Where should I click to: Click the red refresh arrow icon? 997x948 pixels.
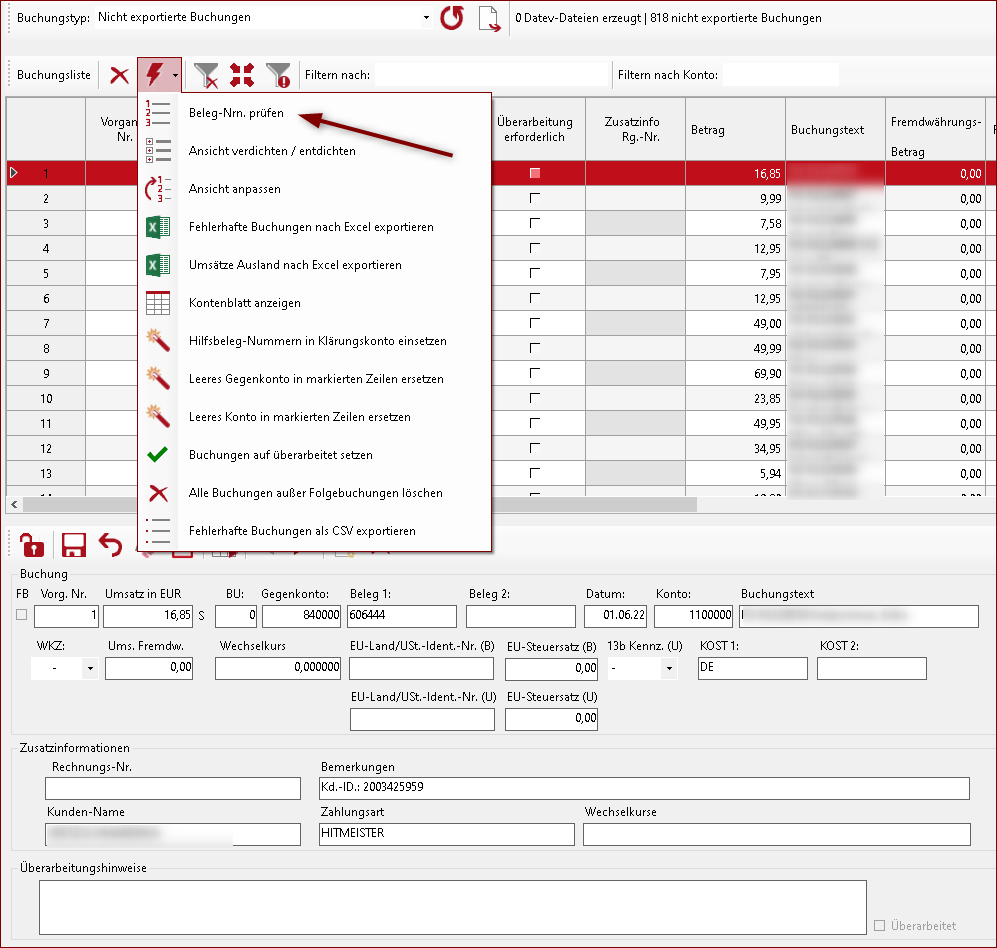[x=452, y=18]
